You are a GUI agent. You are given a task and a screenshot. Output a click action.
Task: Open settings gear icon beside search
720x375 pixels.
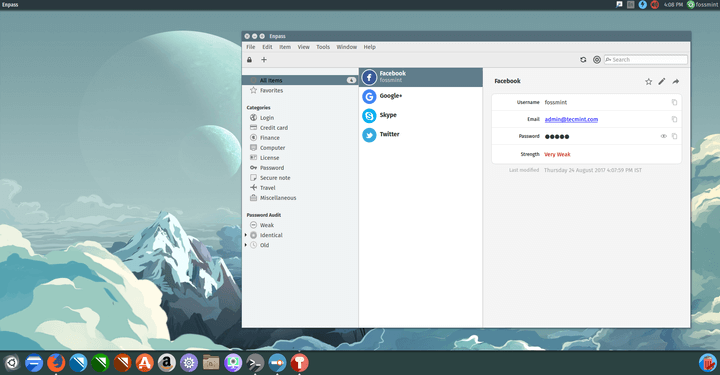coord(597,60)
